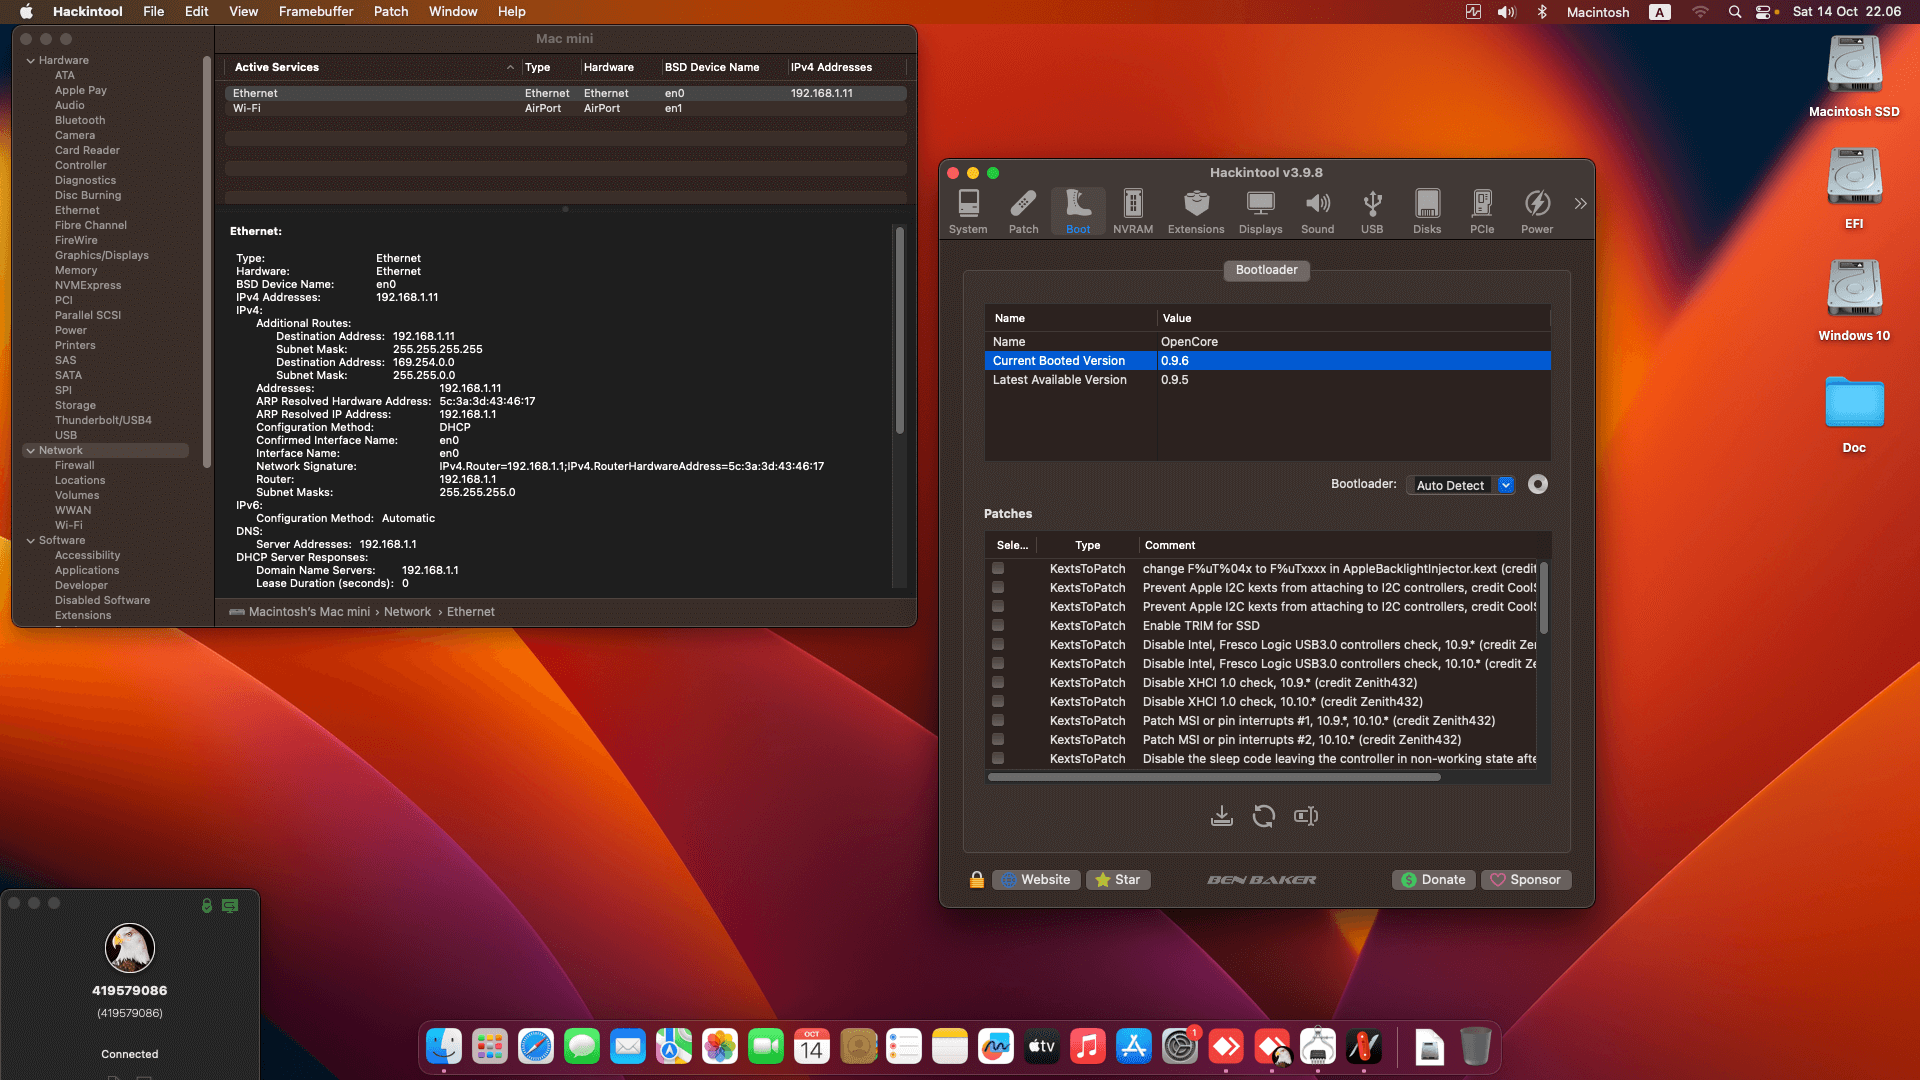The width and height of the screenshot is (1920, 1080).
Task: Collapse the Network tree section
Action: coord(31,450)
